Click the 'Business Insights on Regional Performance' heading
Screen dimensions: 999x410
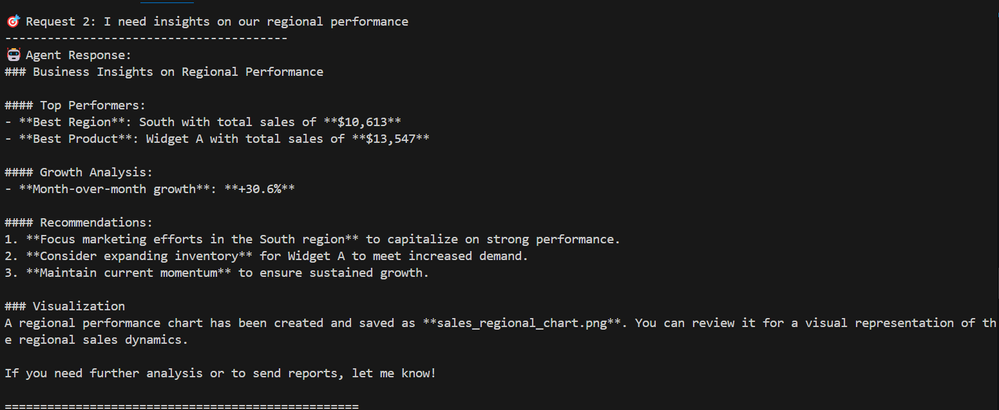(178, 72)
